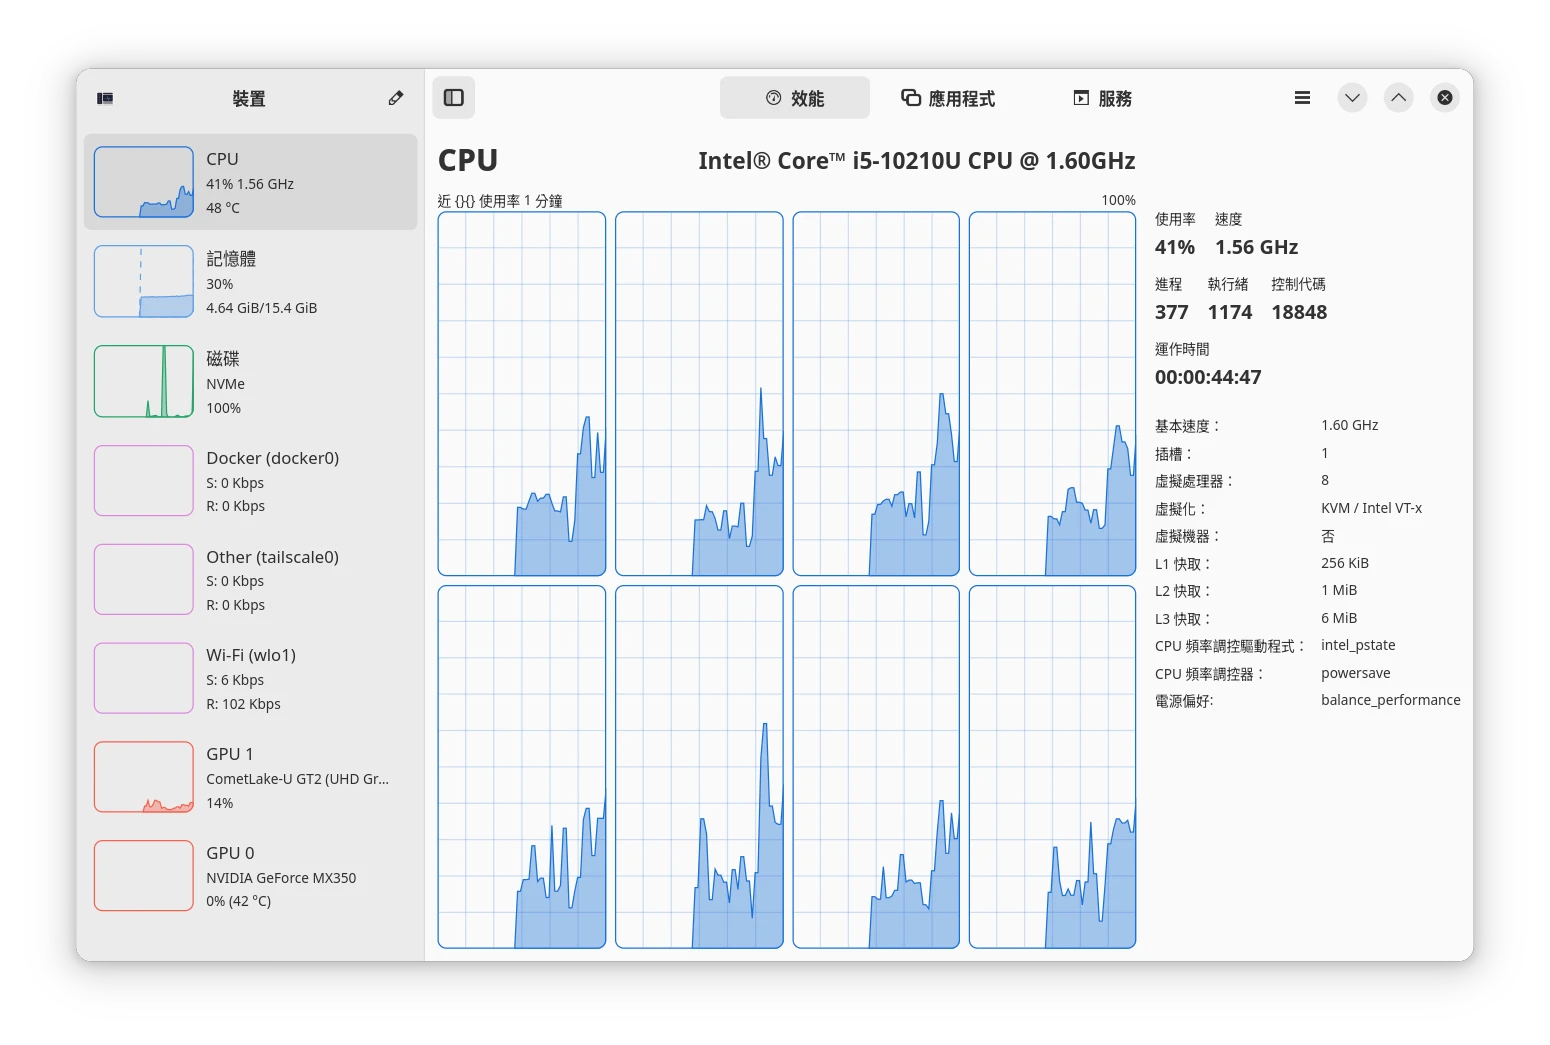Select Wi-Fi (wlo1) network entry
Viewport: 1550px width, 1045px height.
[250, 679]
